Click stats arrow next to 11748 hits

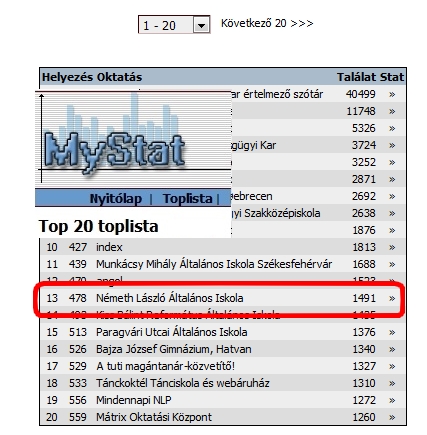tap(392, 112)
